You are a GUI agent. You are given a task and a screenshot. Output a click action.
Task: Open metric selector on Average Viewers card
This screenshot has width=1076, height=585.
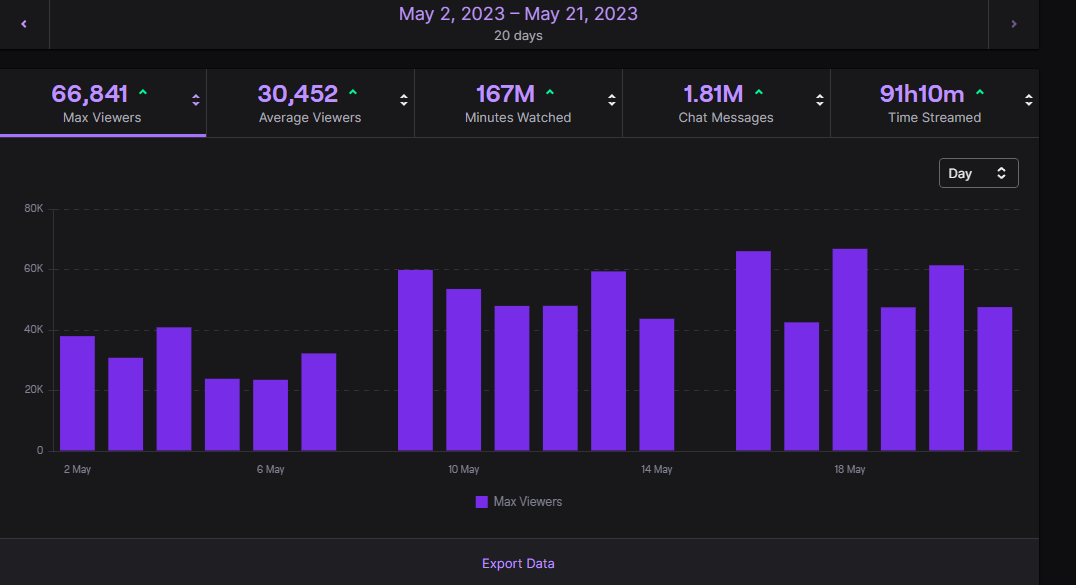pos(404,100)
